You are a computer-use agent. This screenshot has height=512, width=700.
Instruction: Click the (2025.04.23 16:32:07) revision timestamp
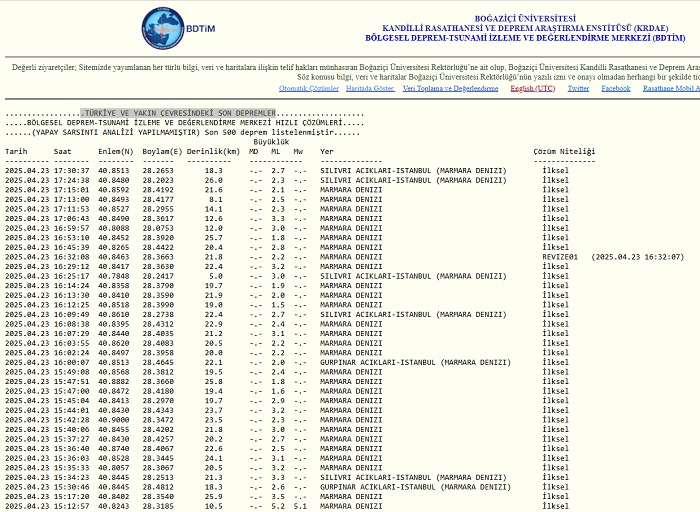point(638,257)
